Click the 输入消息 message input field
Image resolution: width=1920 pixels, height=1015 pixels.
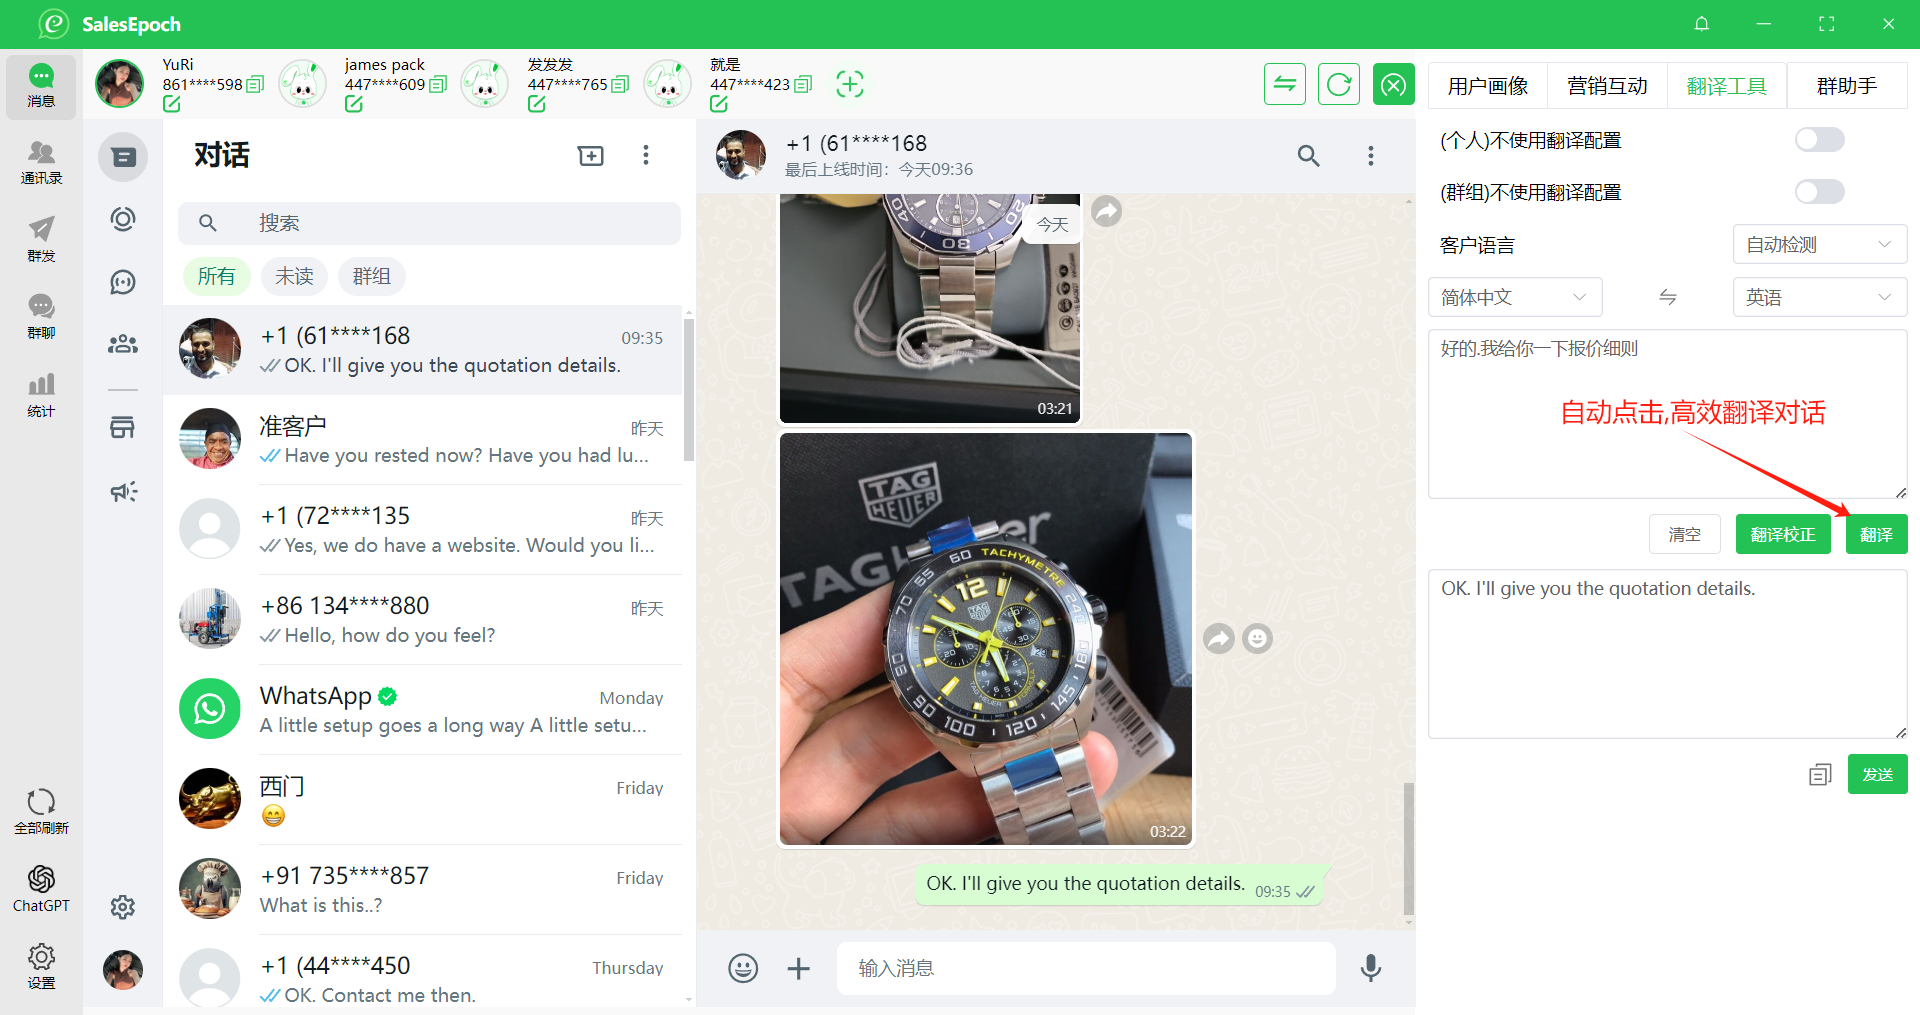(x=1086, y=968)
